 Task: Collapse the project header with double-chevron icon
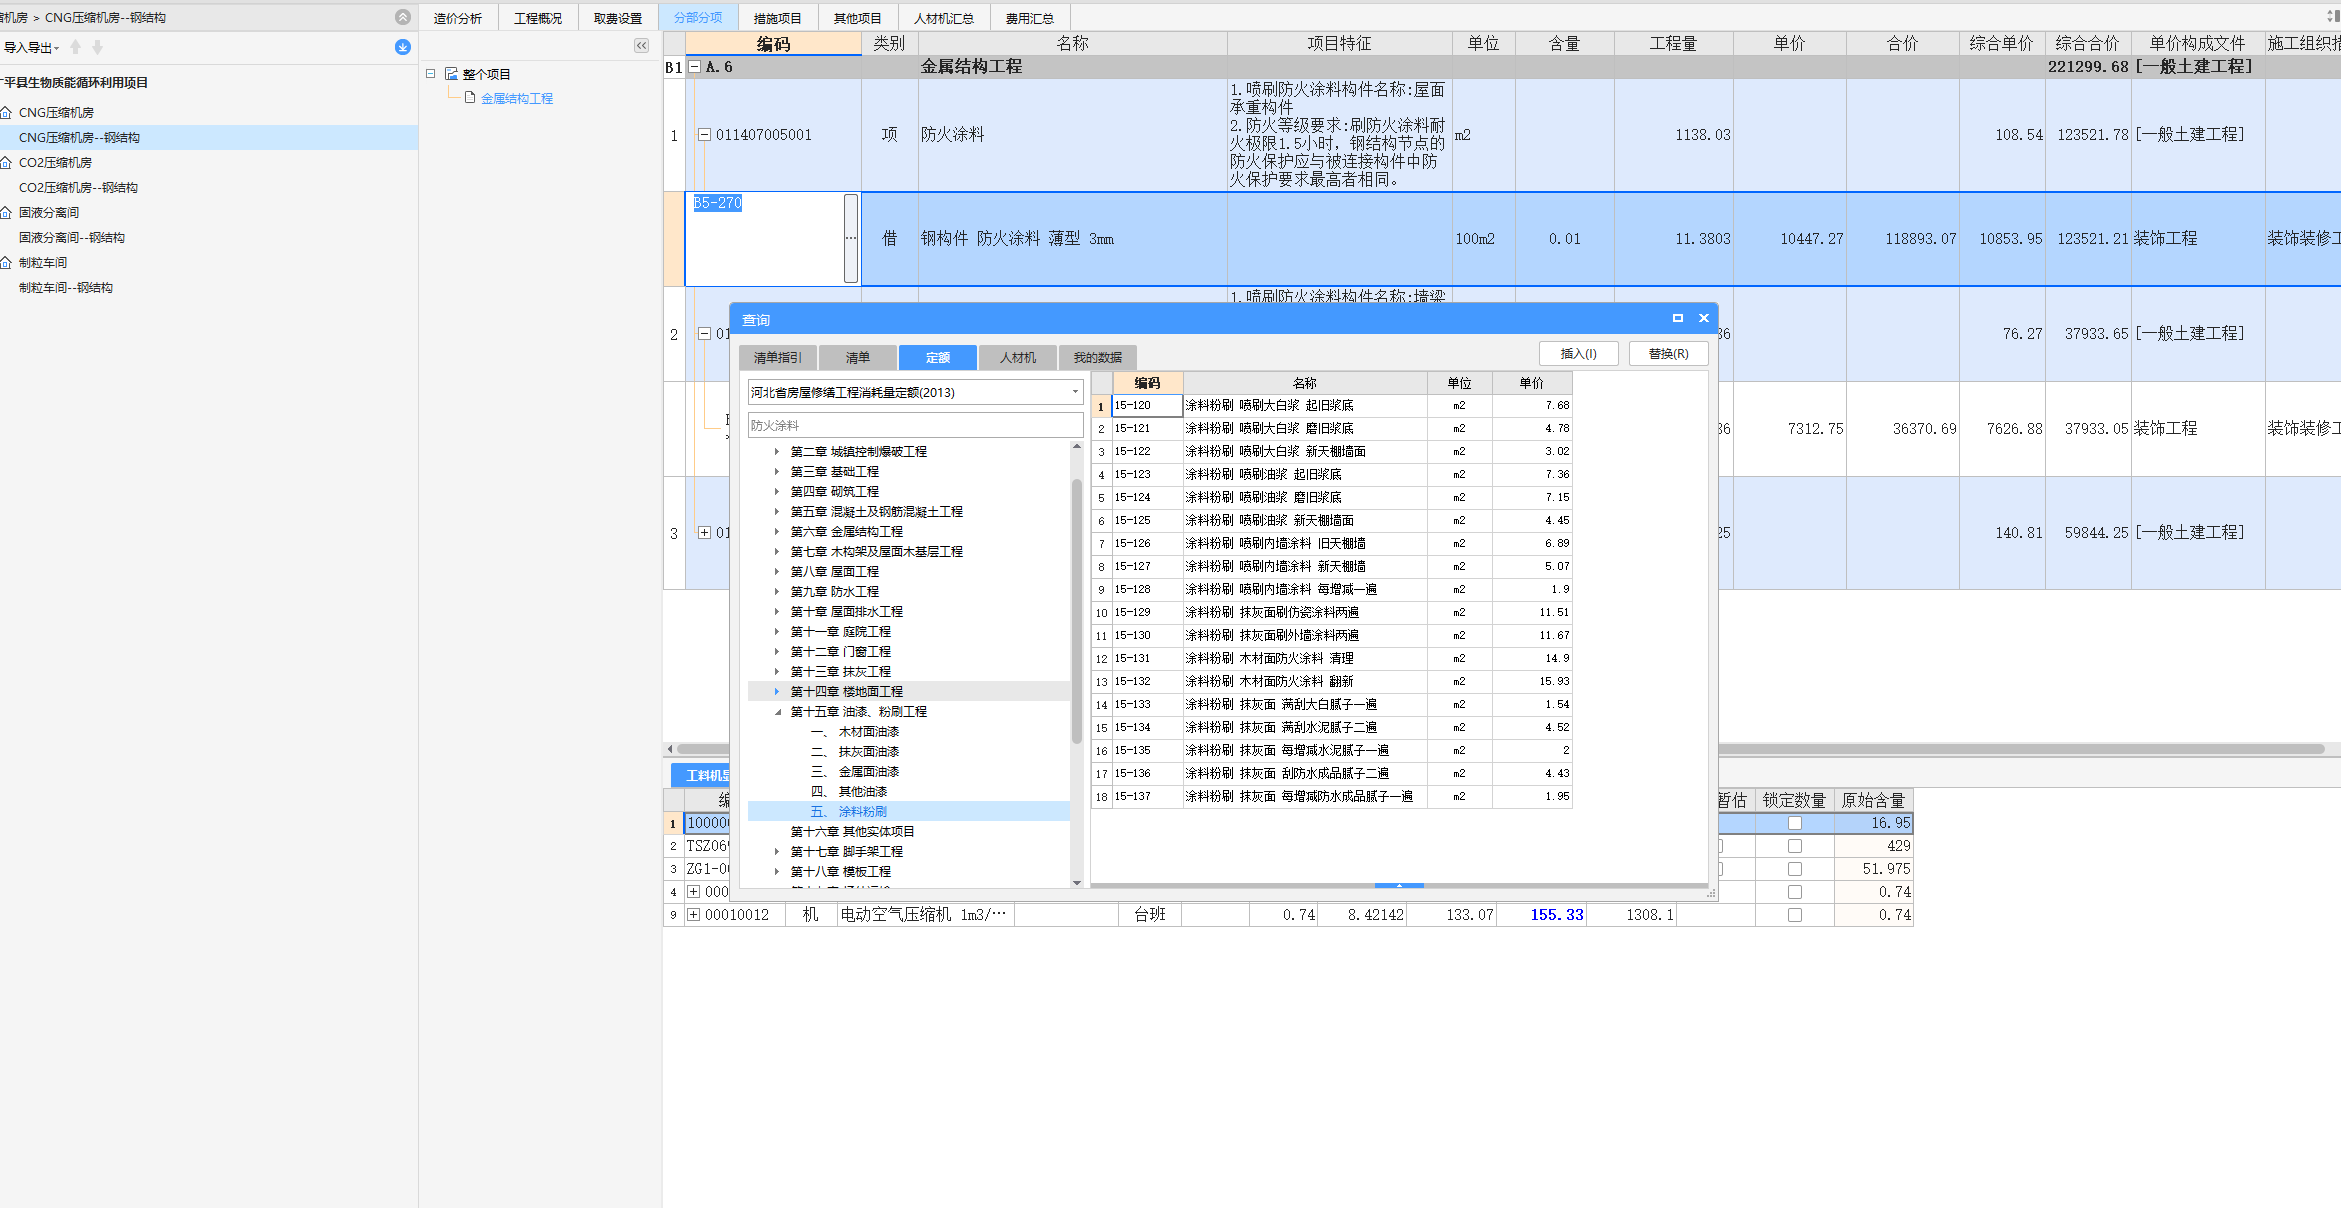tap(403, 17)
